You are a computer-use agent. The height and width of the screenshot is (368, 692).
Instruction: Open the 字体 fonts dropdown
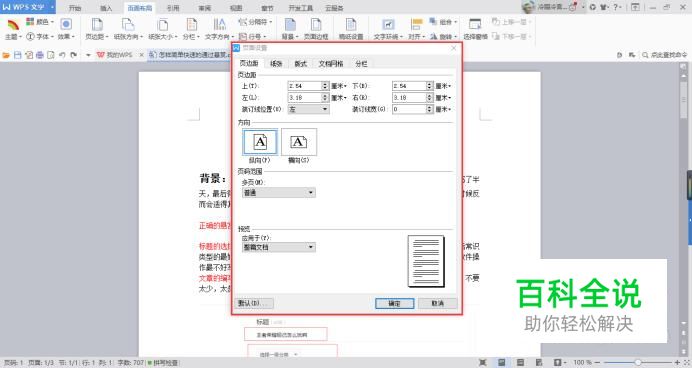click(x=40, y=37)
